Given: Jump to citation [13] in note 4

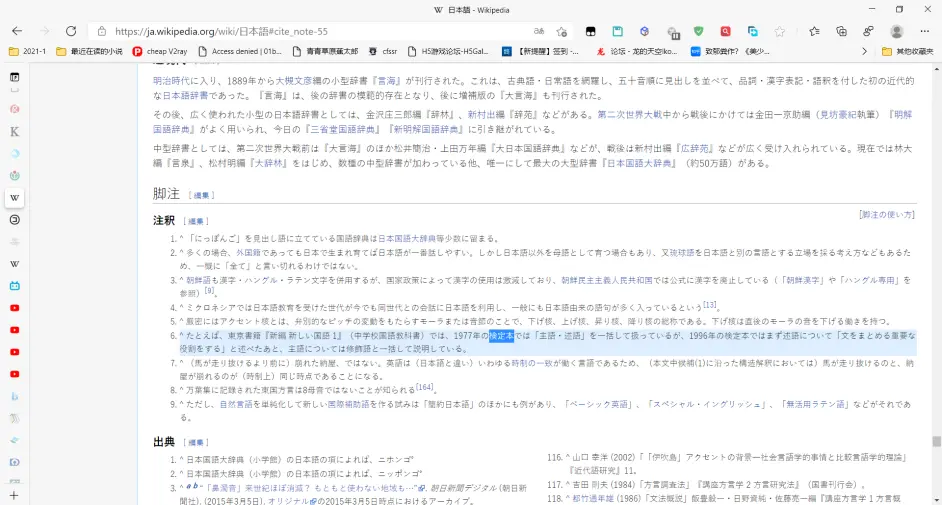Looking at the screenshot, I should 710,305.
